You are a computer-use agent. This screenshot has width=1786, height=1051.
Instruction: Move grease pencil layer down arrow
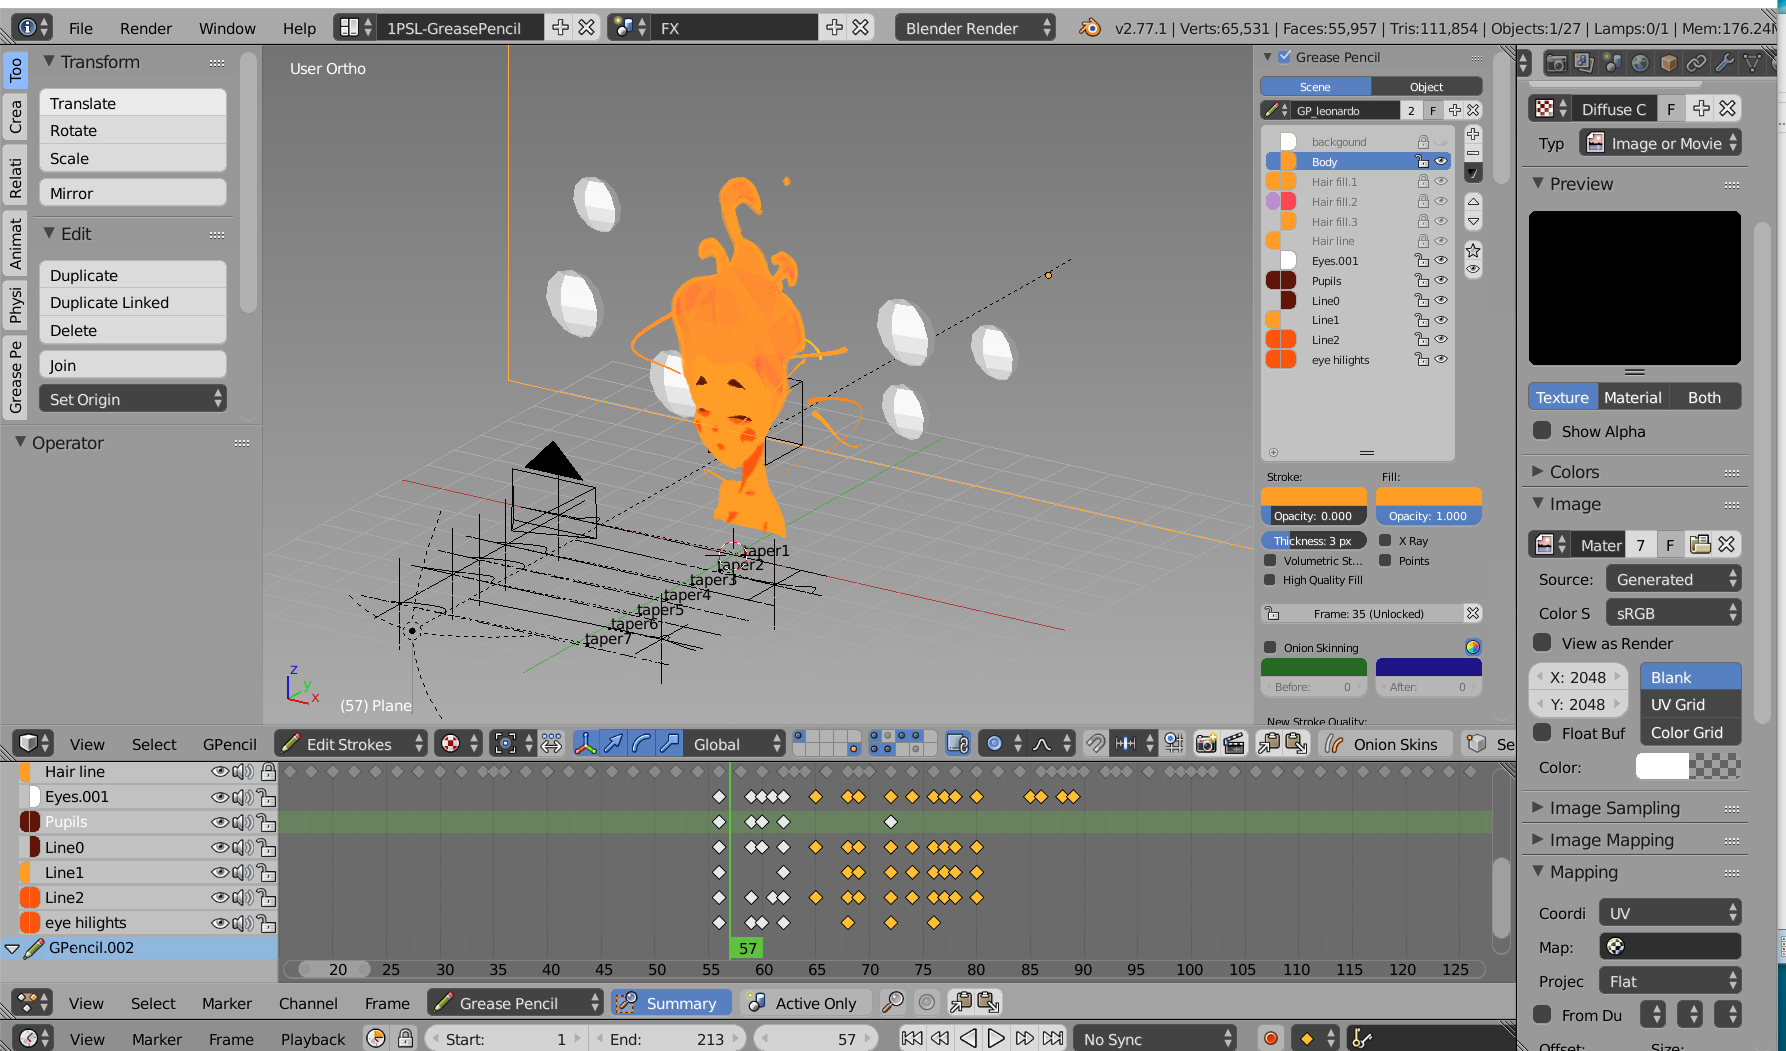click(x=1473, y=221)
